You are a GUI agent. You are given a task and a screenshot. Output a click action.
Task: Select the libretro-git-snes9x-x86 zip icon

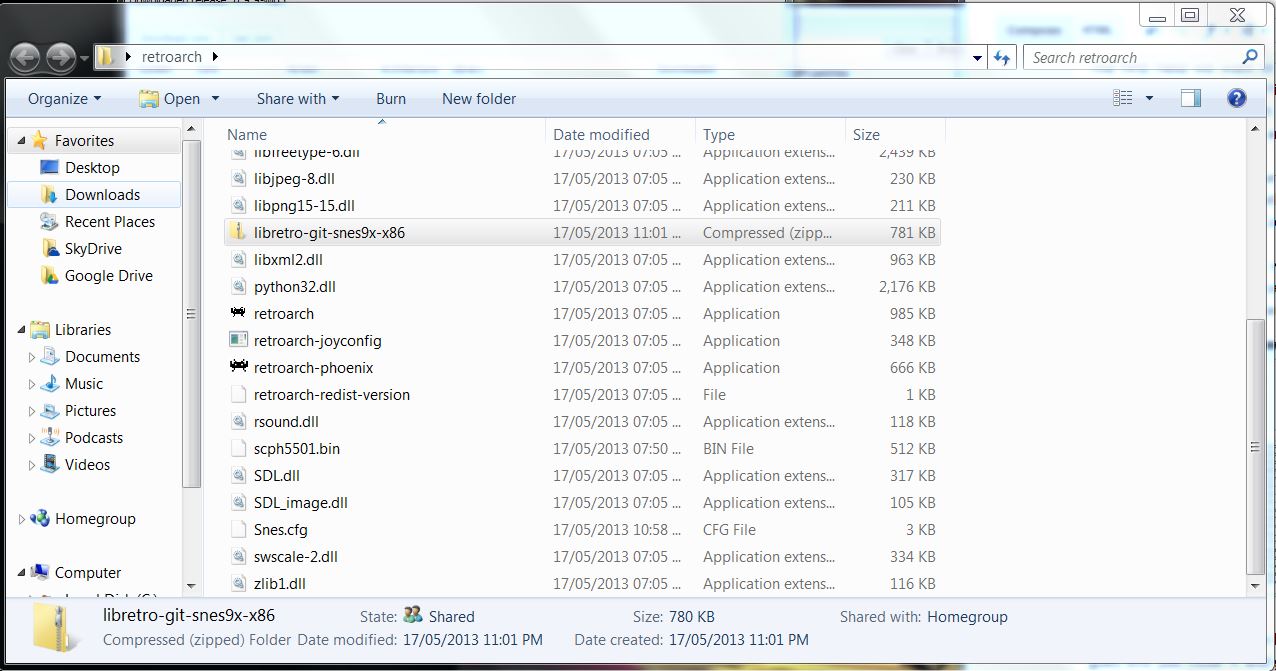click(238, 232)
